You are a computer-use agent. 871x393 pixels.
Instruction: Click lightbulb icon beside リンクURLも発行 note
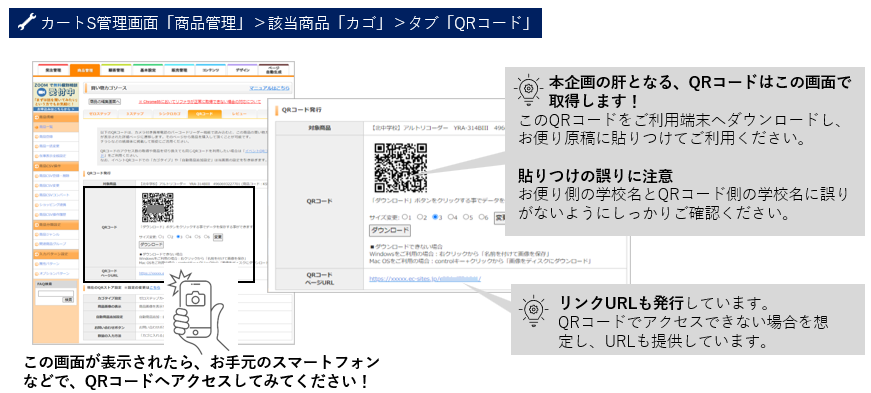[x=533, y=312]
